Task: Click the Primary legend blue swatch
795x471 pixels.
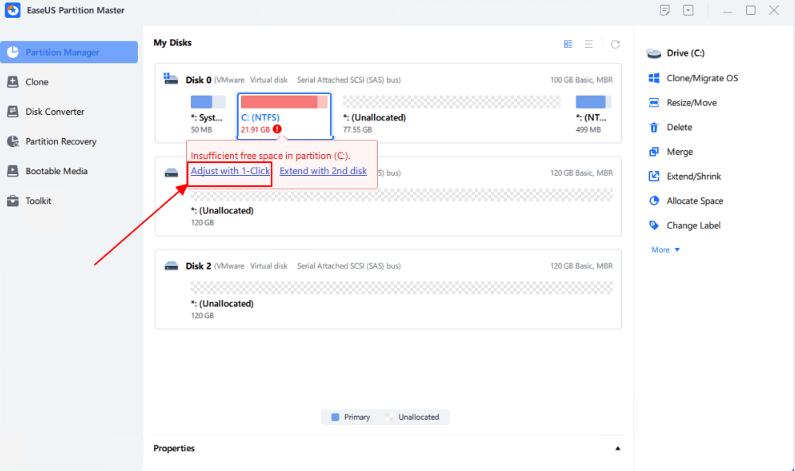Action: [x=335, y=417]
